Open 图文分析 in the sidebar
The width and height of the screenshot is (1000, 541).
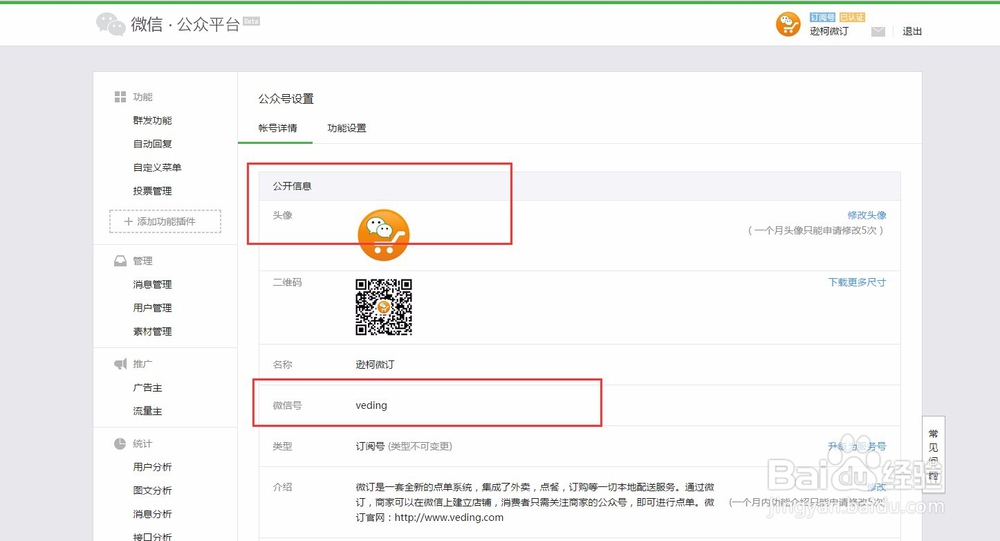point(152,491)
